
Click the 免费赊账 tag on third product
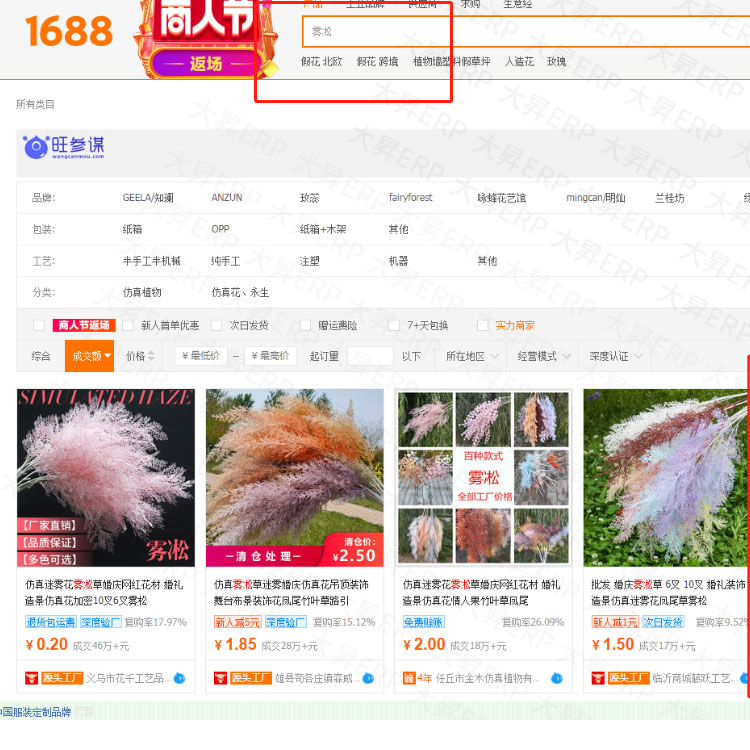tap(423, 622)
